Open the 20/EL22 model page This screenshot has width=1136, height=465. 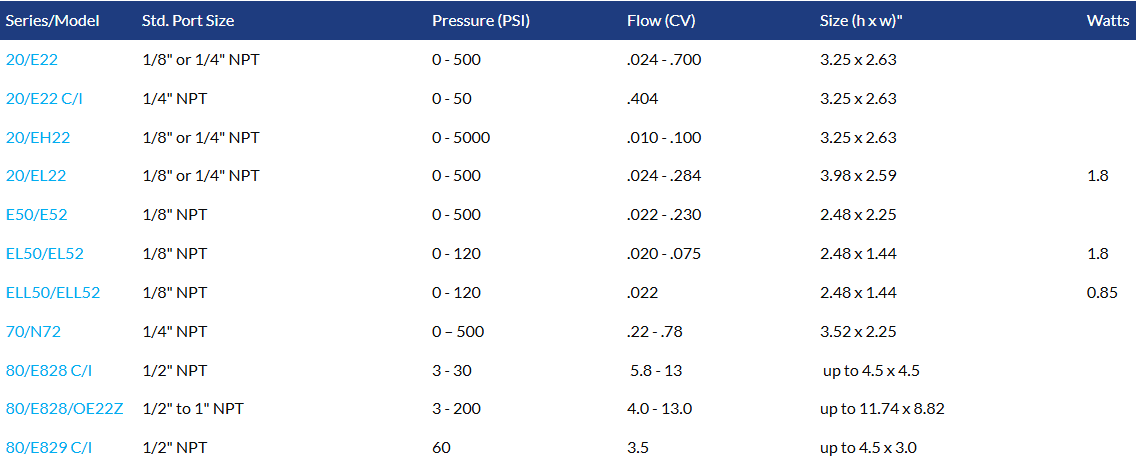tap(36, 176)
